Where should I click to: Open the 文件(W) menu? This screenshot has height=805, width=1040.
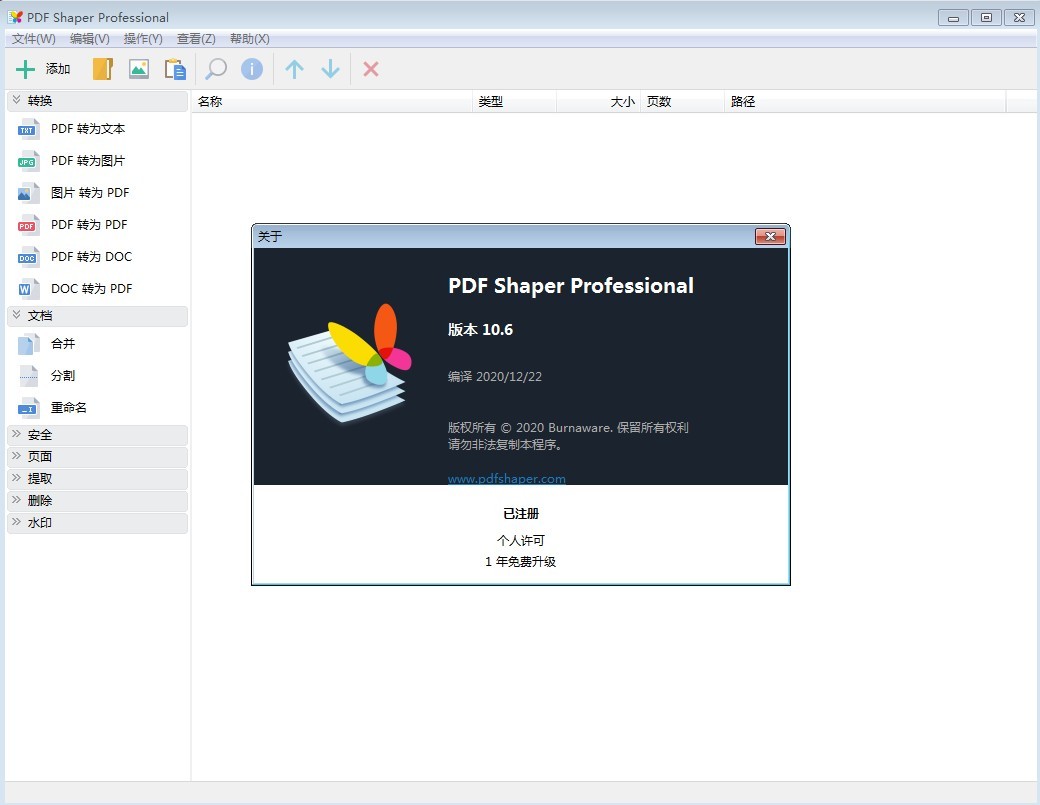34,39
